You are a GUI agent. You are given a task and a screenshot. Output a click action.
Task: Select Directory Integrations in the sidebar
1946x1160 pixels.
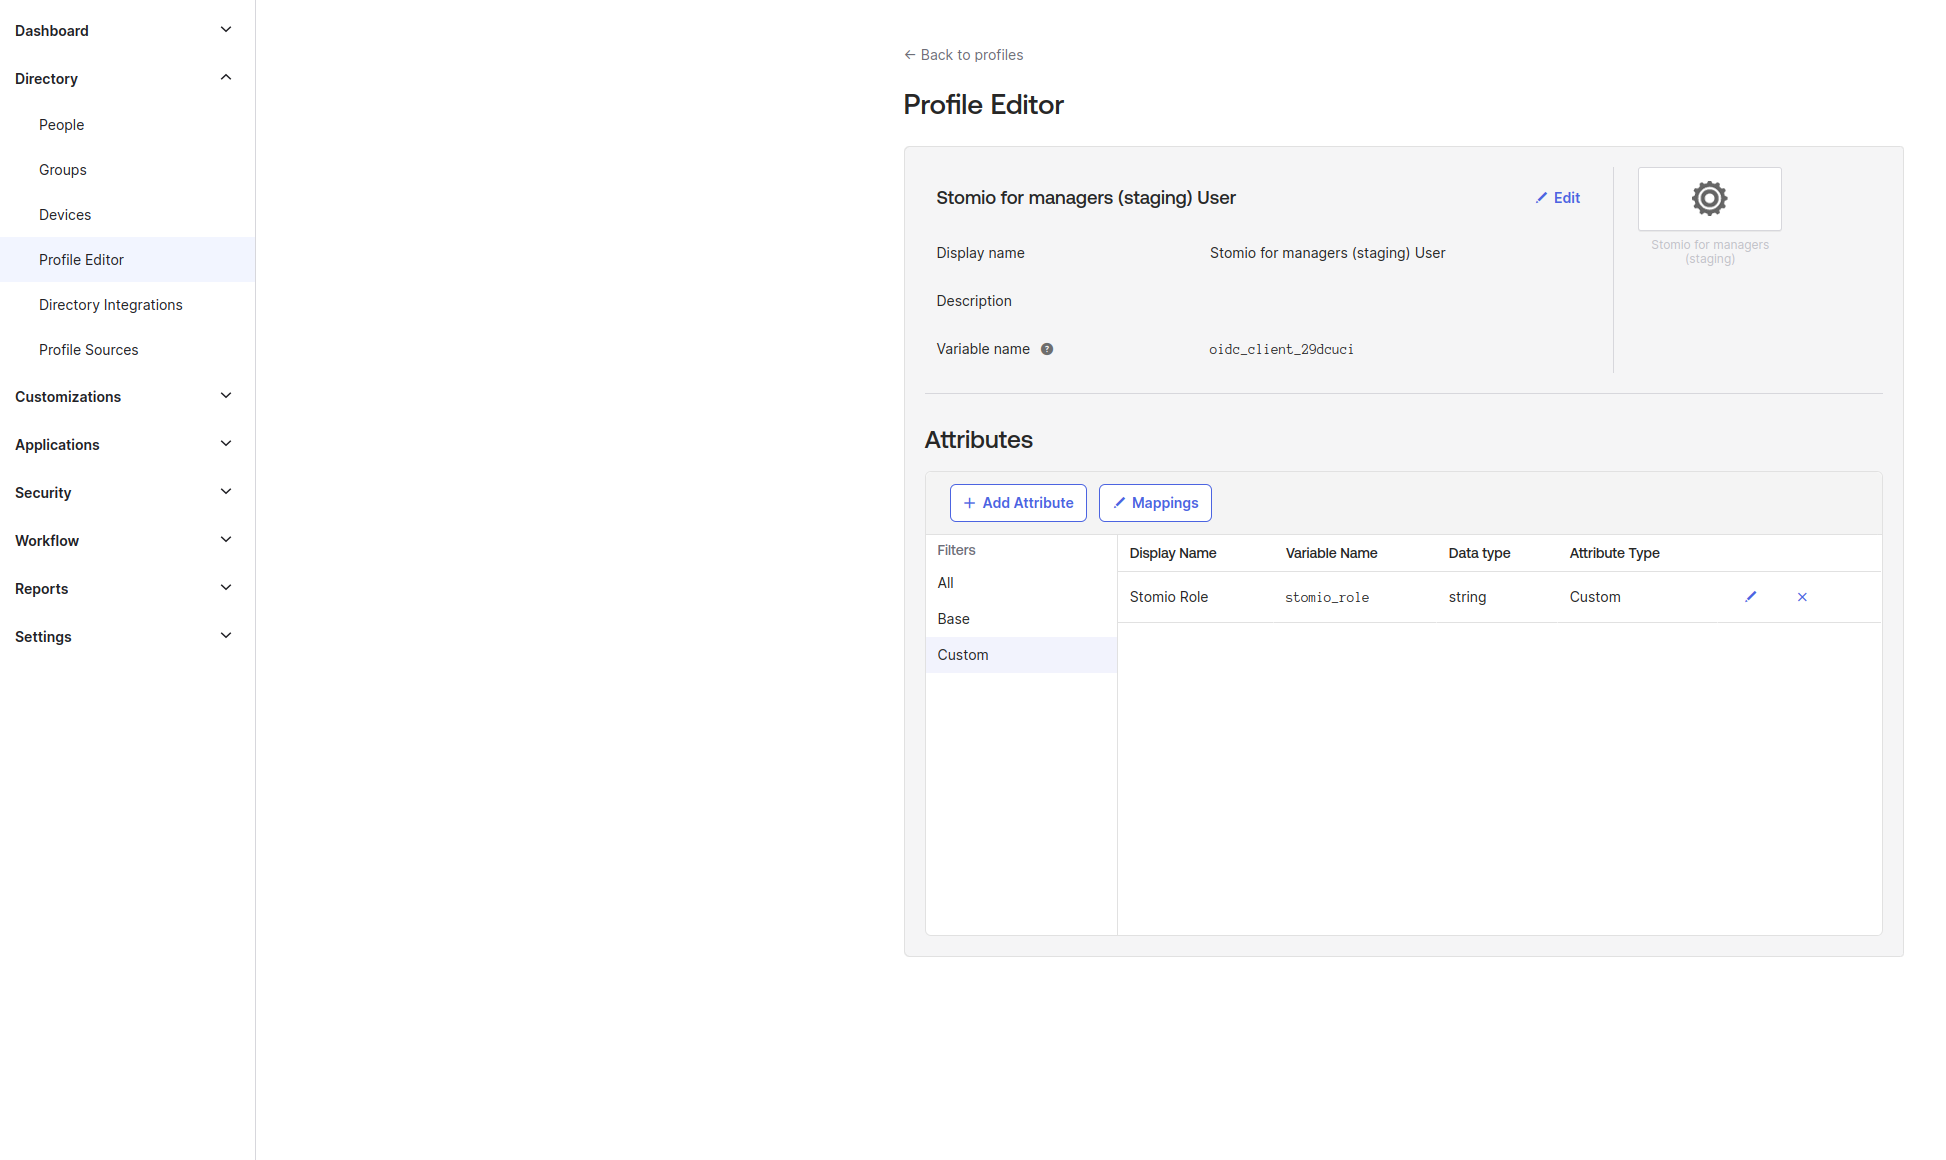pyautogui.click(x=111, y=304)
